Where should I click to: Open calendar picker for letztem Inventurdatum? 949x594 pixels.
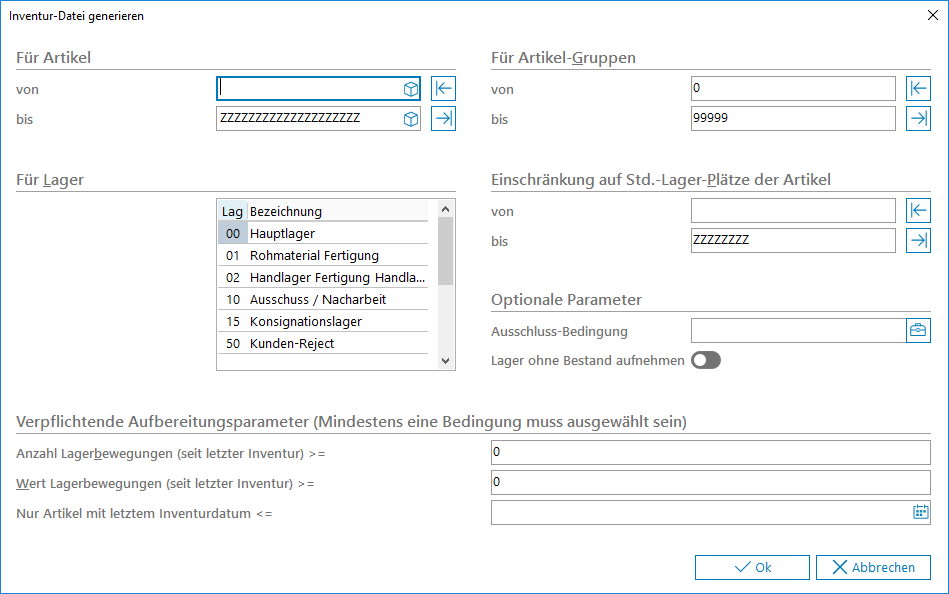pos(920,512)
